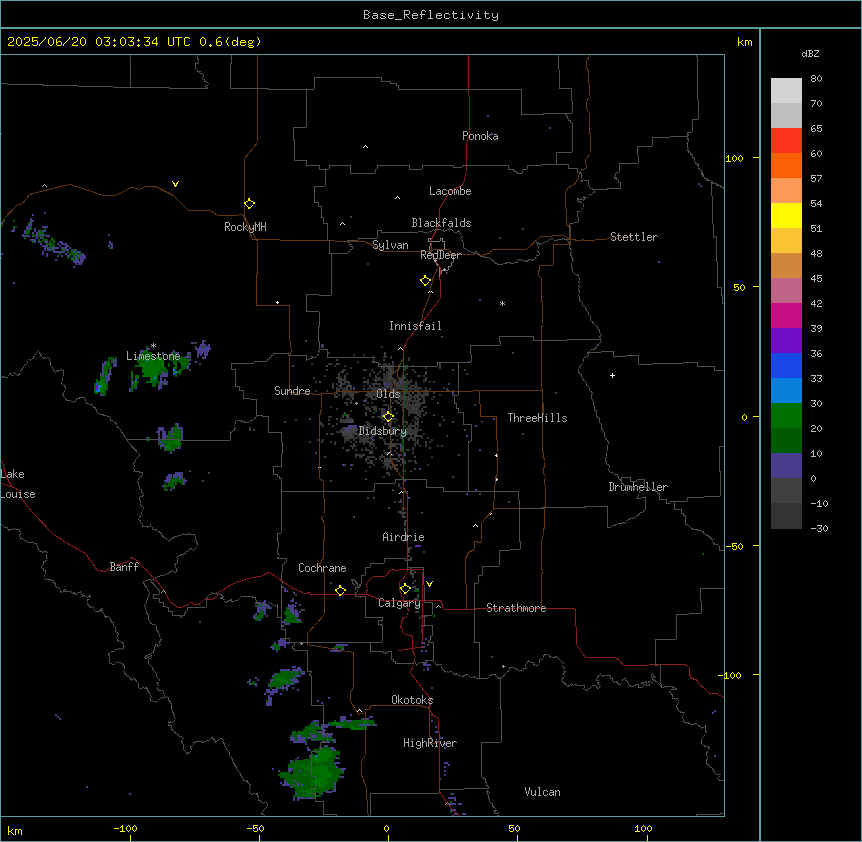The height and width of the screenshot is (842, 862).
Task: Click the Base_Reflectivity title
Action: (x=431, y=15)
